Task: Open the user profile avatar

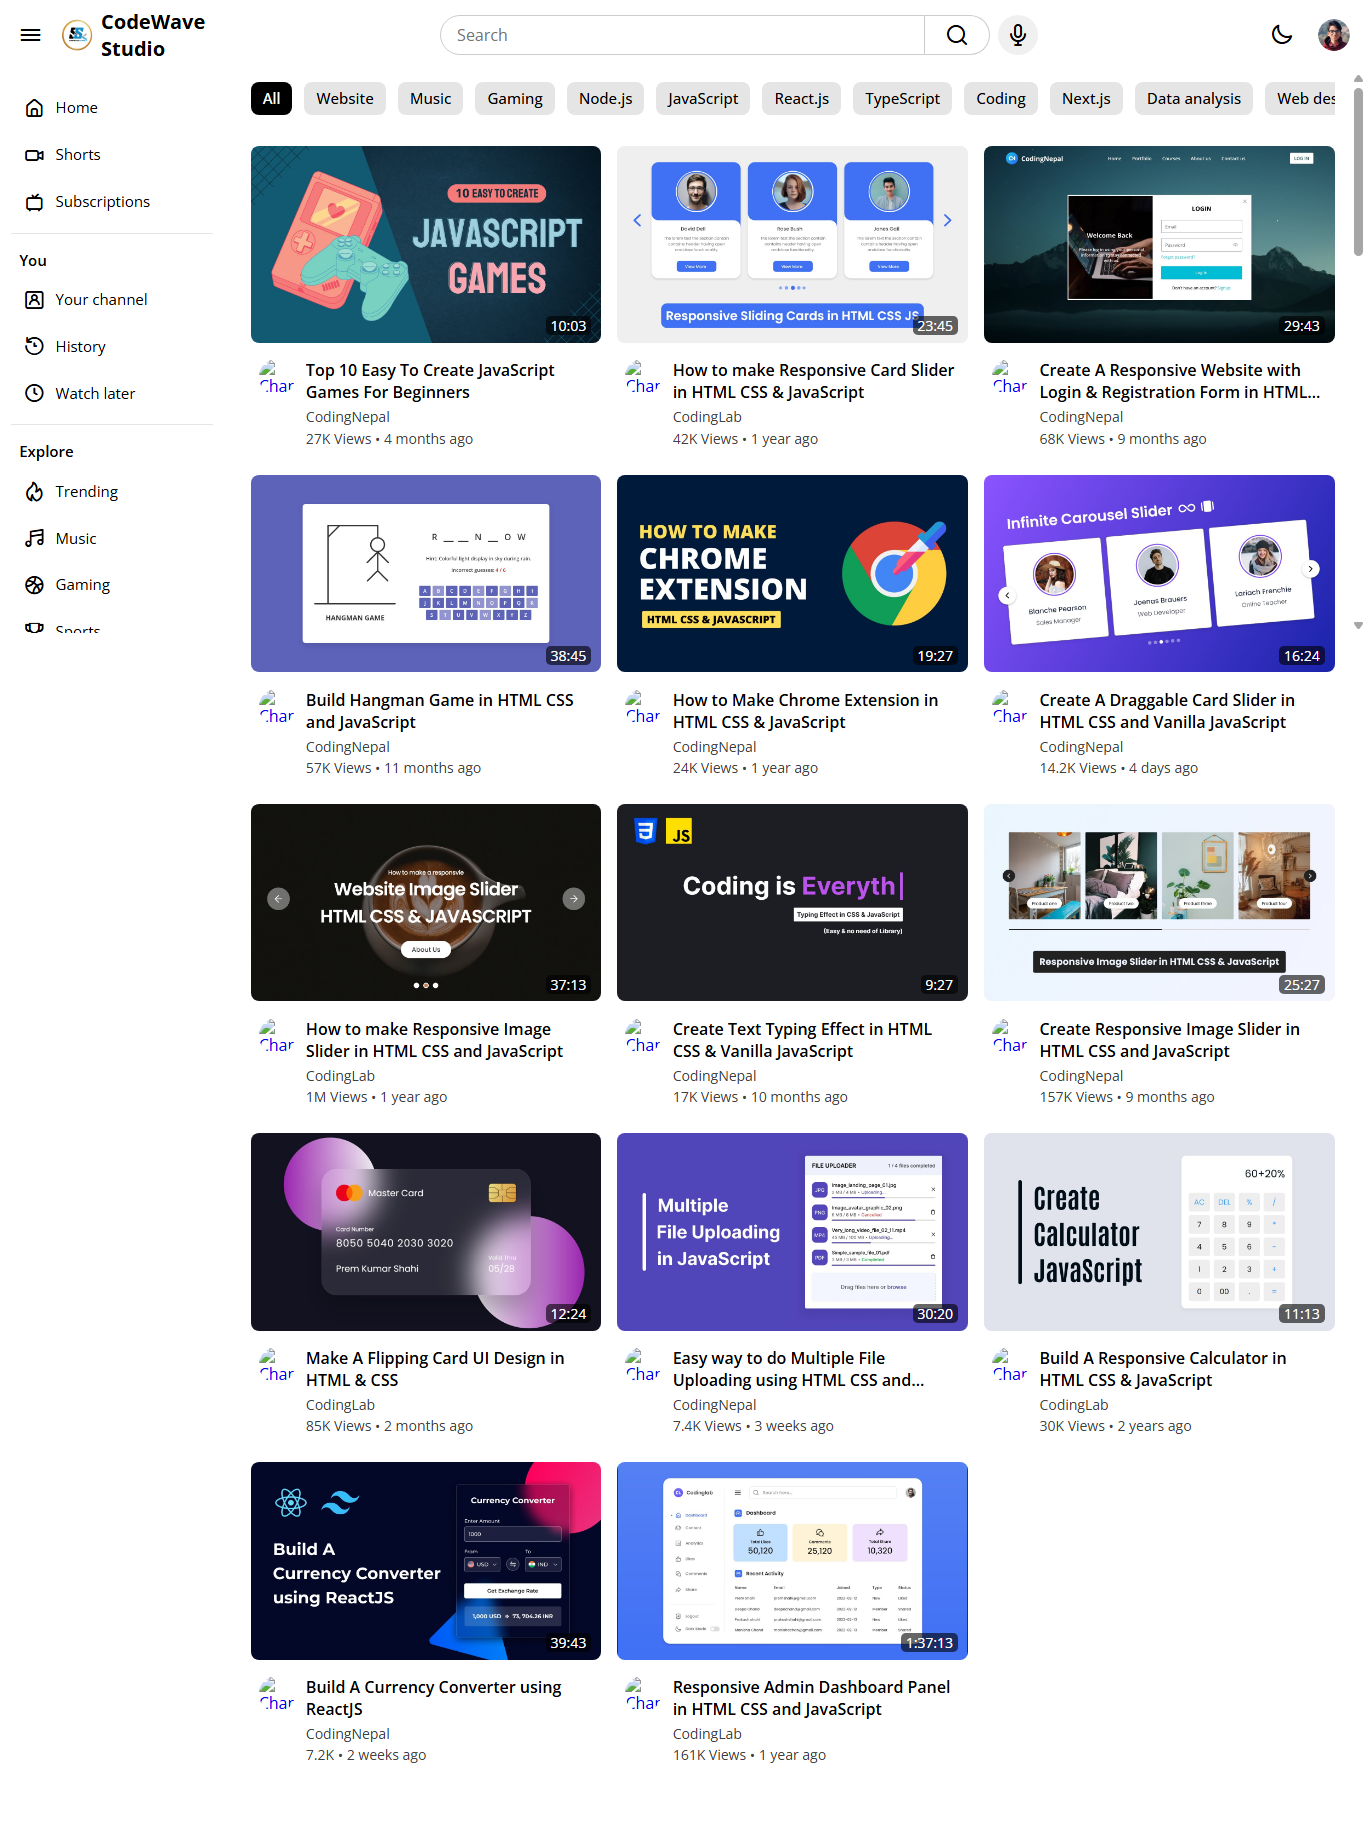Action: (x=1333, y=35)
